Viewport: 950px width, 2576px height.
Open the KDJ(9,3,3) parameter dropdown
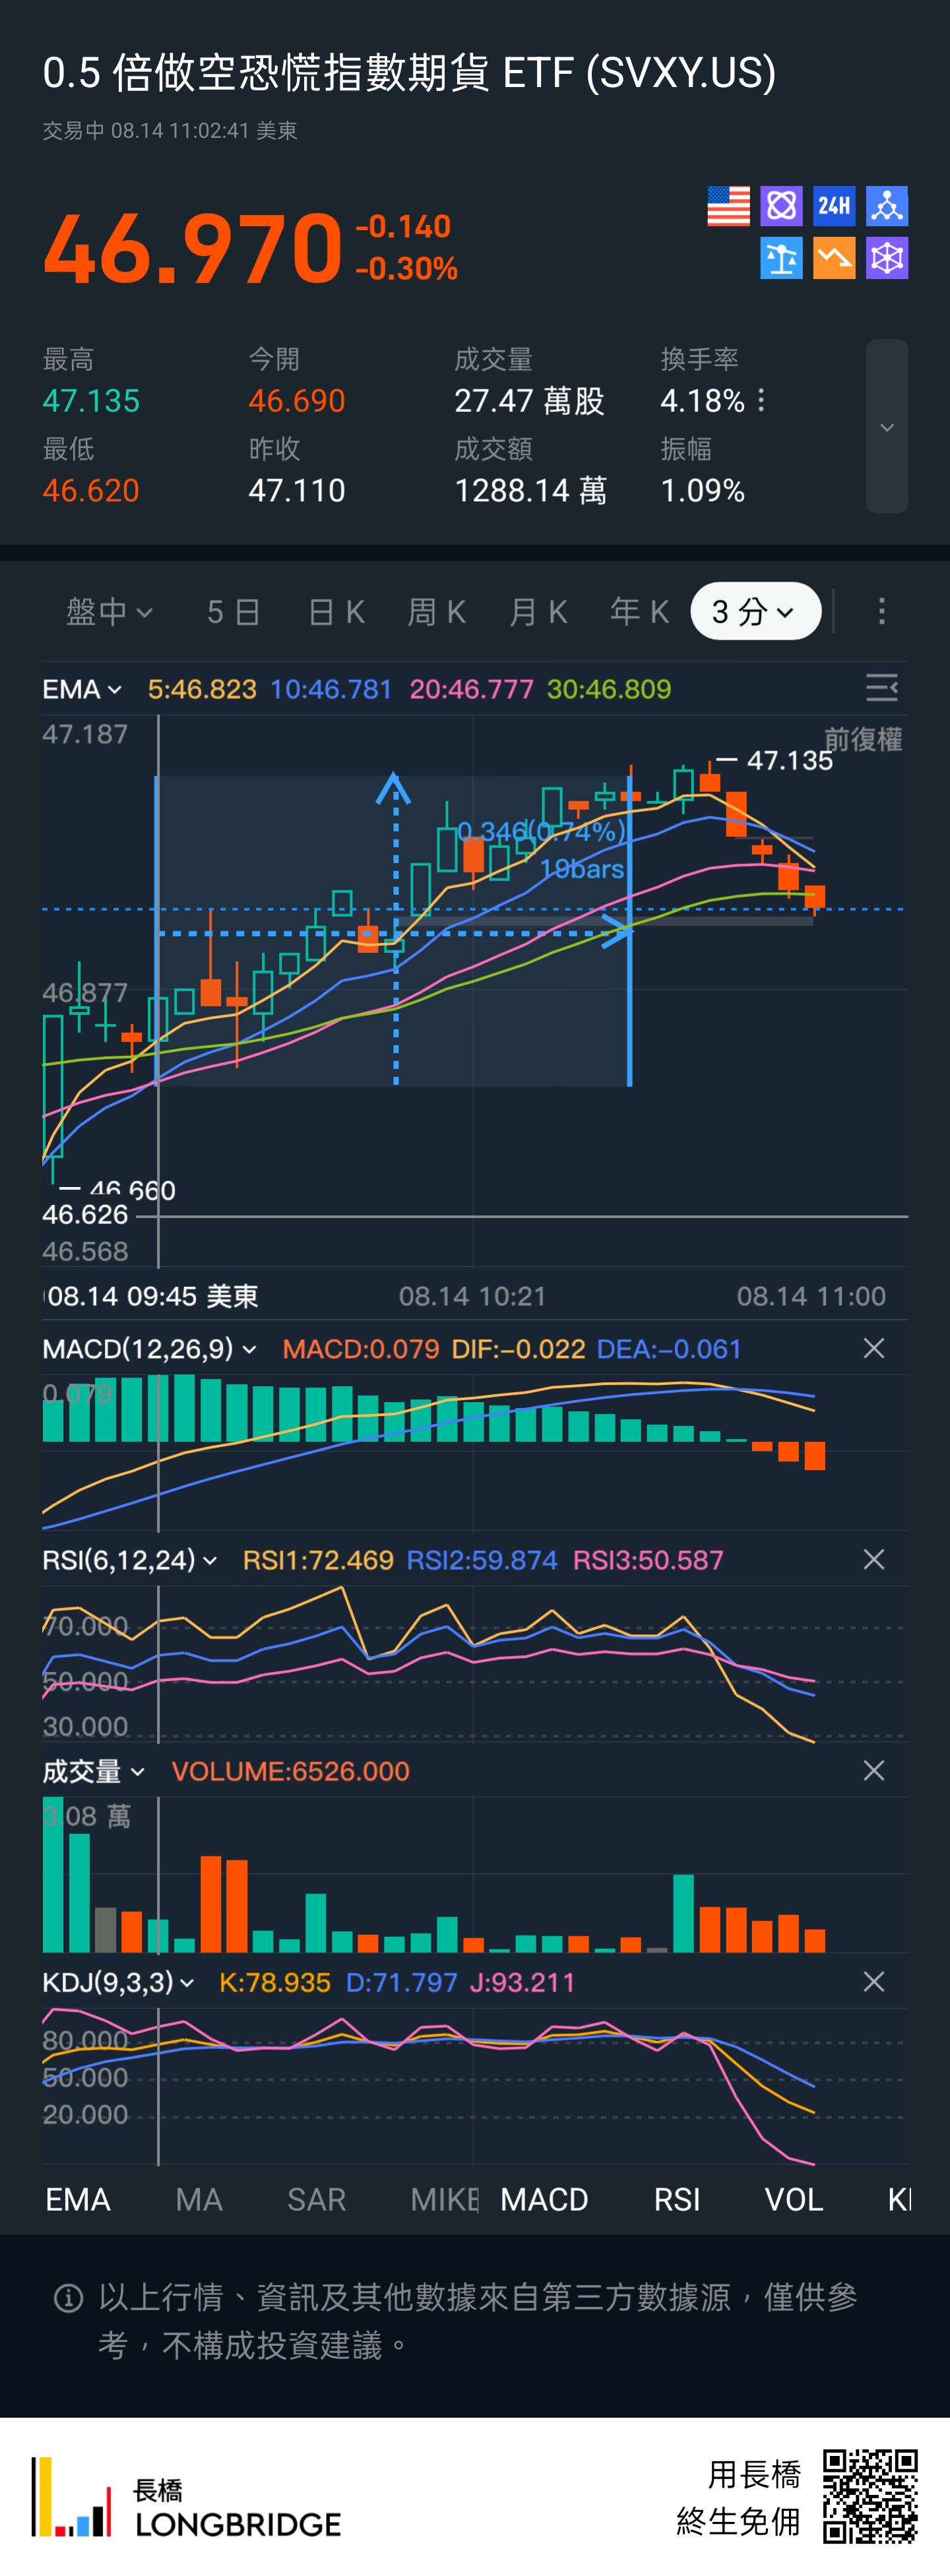[118, 1982]
